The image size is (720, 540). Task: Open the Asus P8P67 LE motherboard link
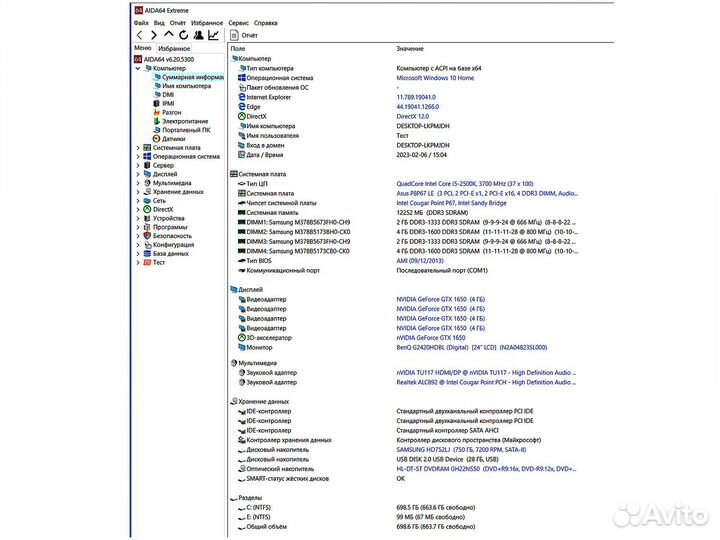[487, 193]
